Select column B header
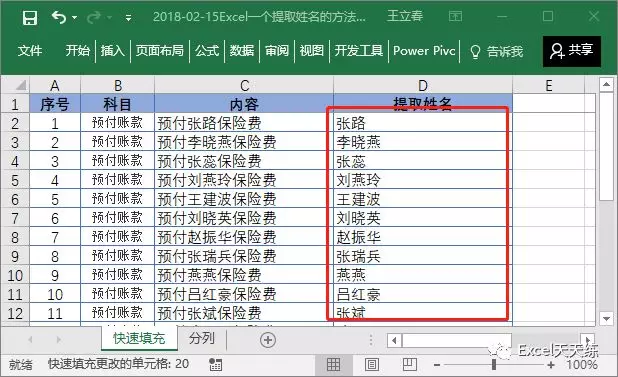Viewport: 618px width, 377px height. tap(117, 85)
